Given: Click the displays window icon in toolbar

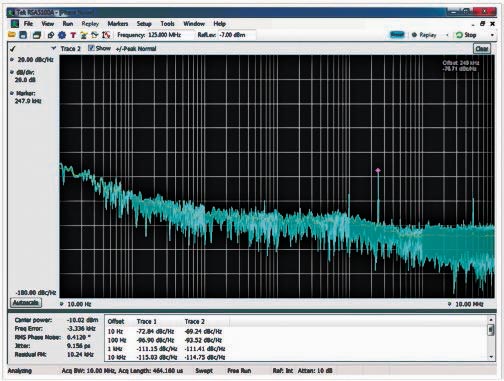Looking at the screenshot, I should coord(37,35).
